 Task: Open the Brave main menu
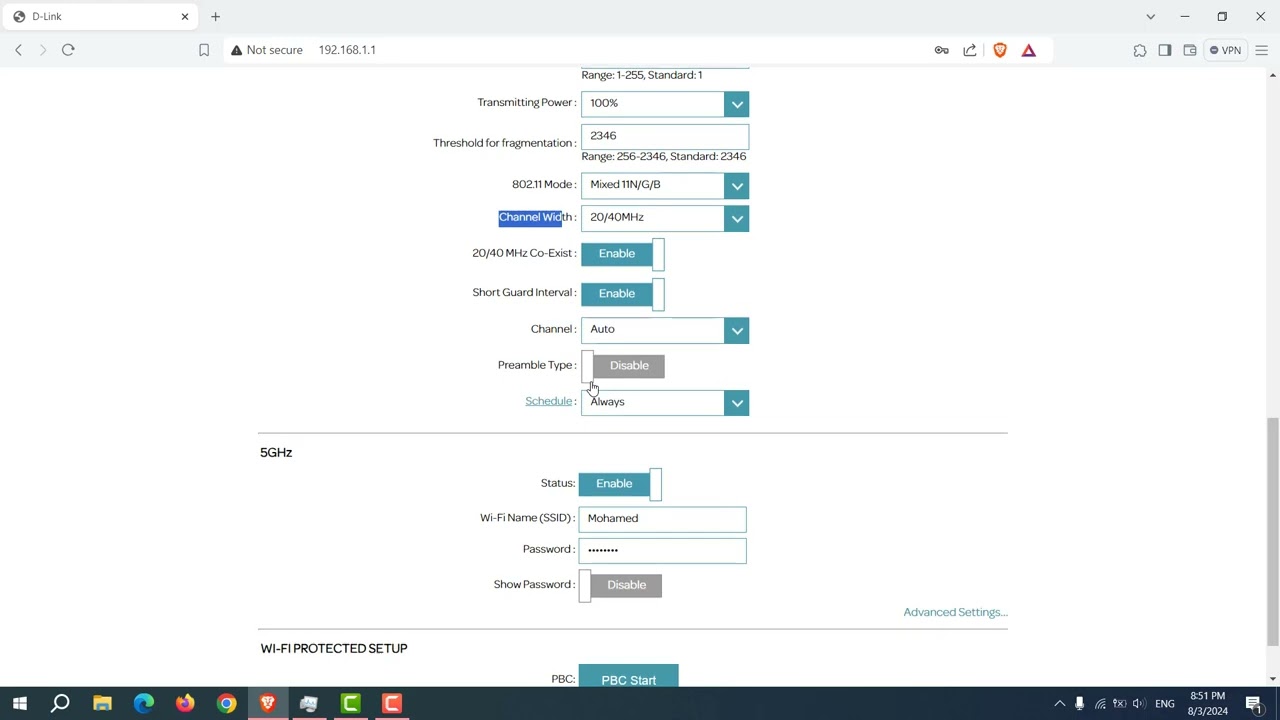point(1261,50)
